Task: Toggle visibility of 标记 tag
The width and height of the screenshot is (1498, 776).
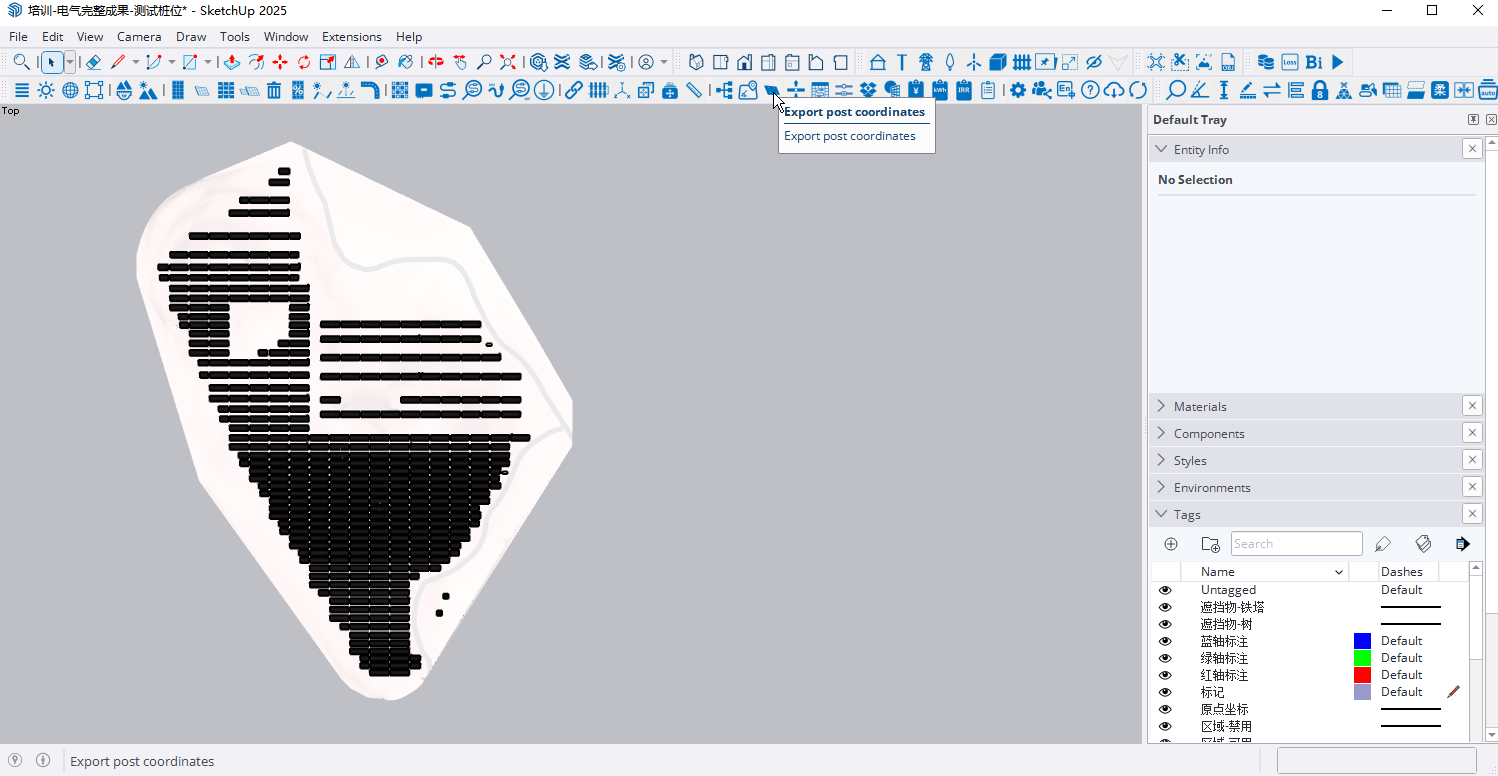Action: (x=1165, y=692)
